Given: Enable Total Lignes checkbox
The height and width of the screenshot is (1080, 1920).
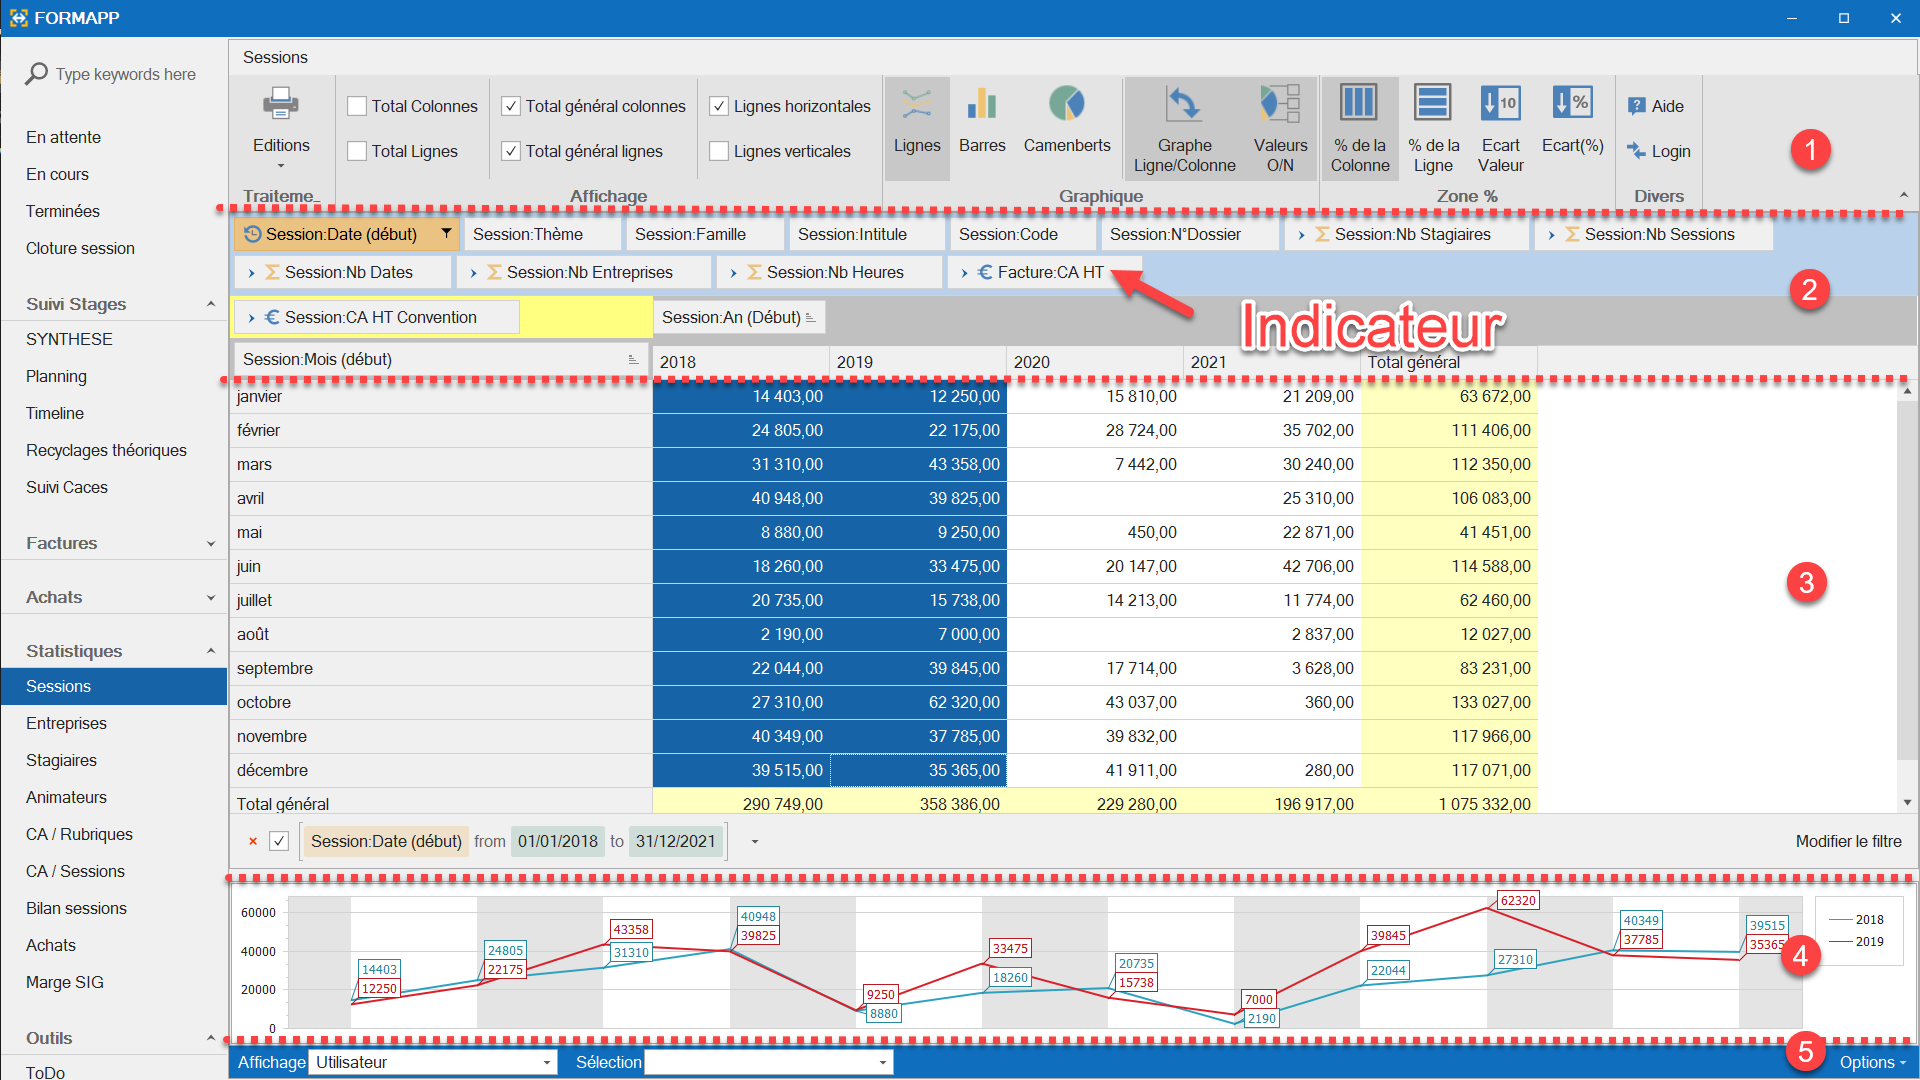Looking at the screenshot, I should click(x=357, y=151).
